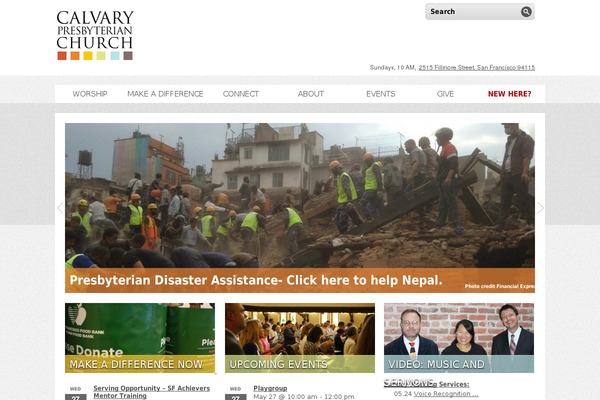Click the 05.24 sermon date
Viewport: 600px width, 400px height.
pos(403,393)
